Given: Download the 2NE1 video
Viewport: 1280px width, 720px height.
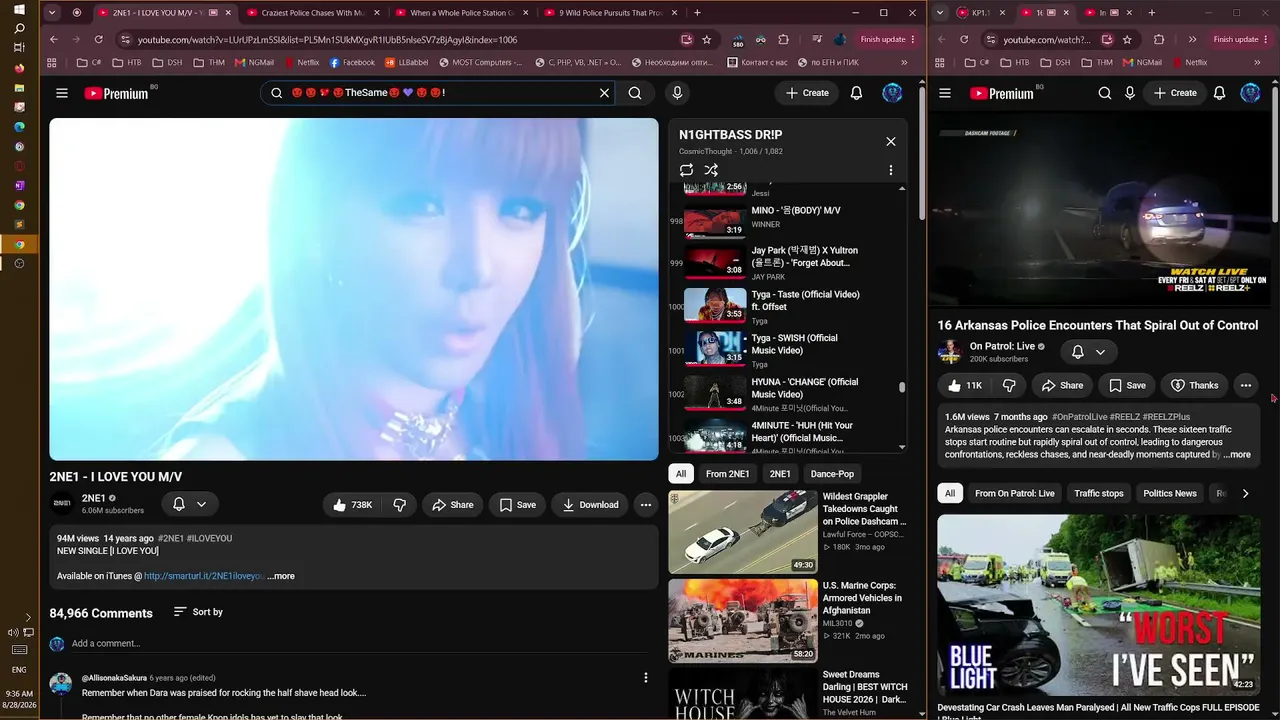Looking at the screenshot, I should (x=590, y=505).
